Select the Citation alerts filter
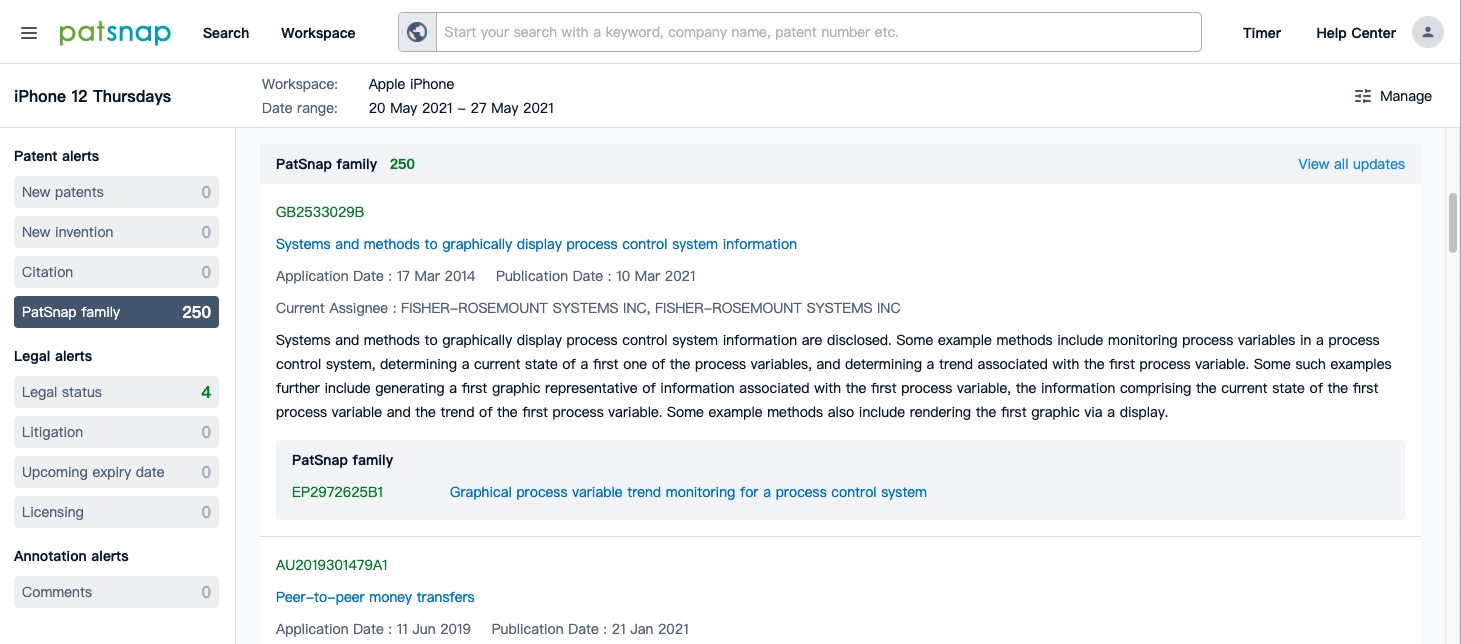This screenshot has width=1461, height=644. [x=116, y=272]
